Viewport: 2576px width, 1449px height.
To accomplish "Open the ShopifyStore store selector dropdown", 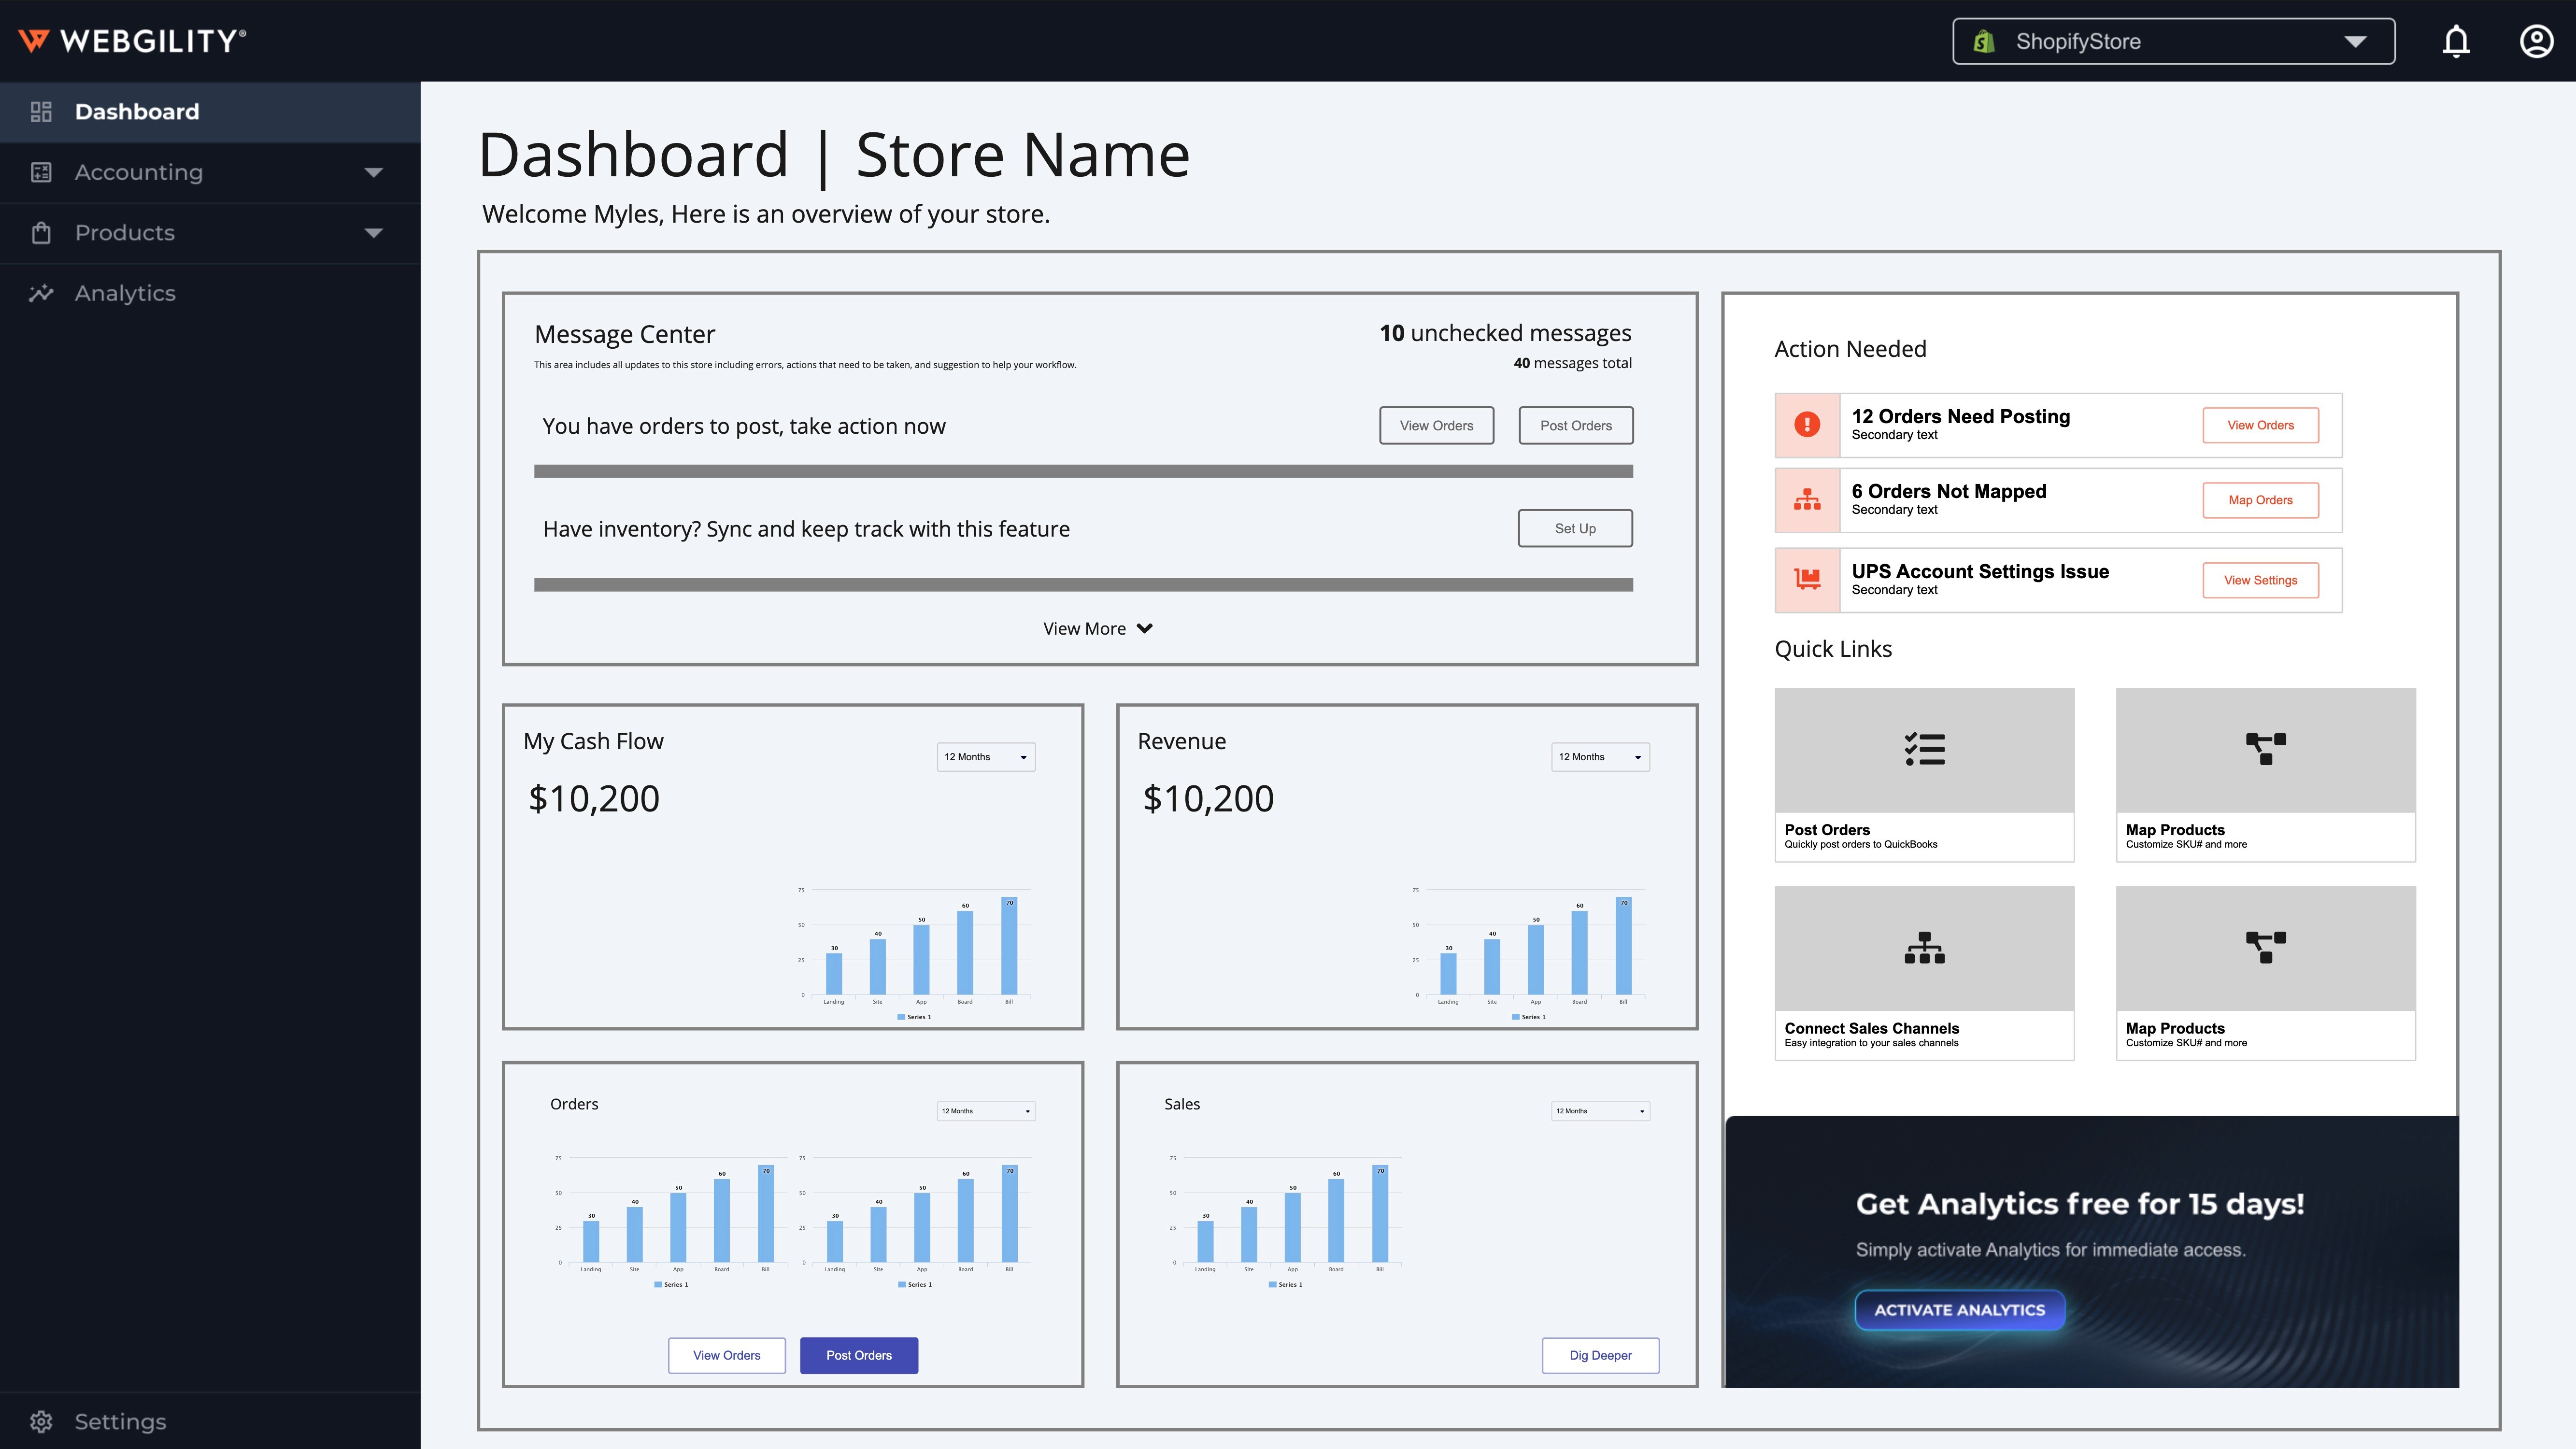I will 2173,41.
